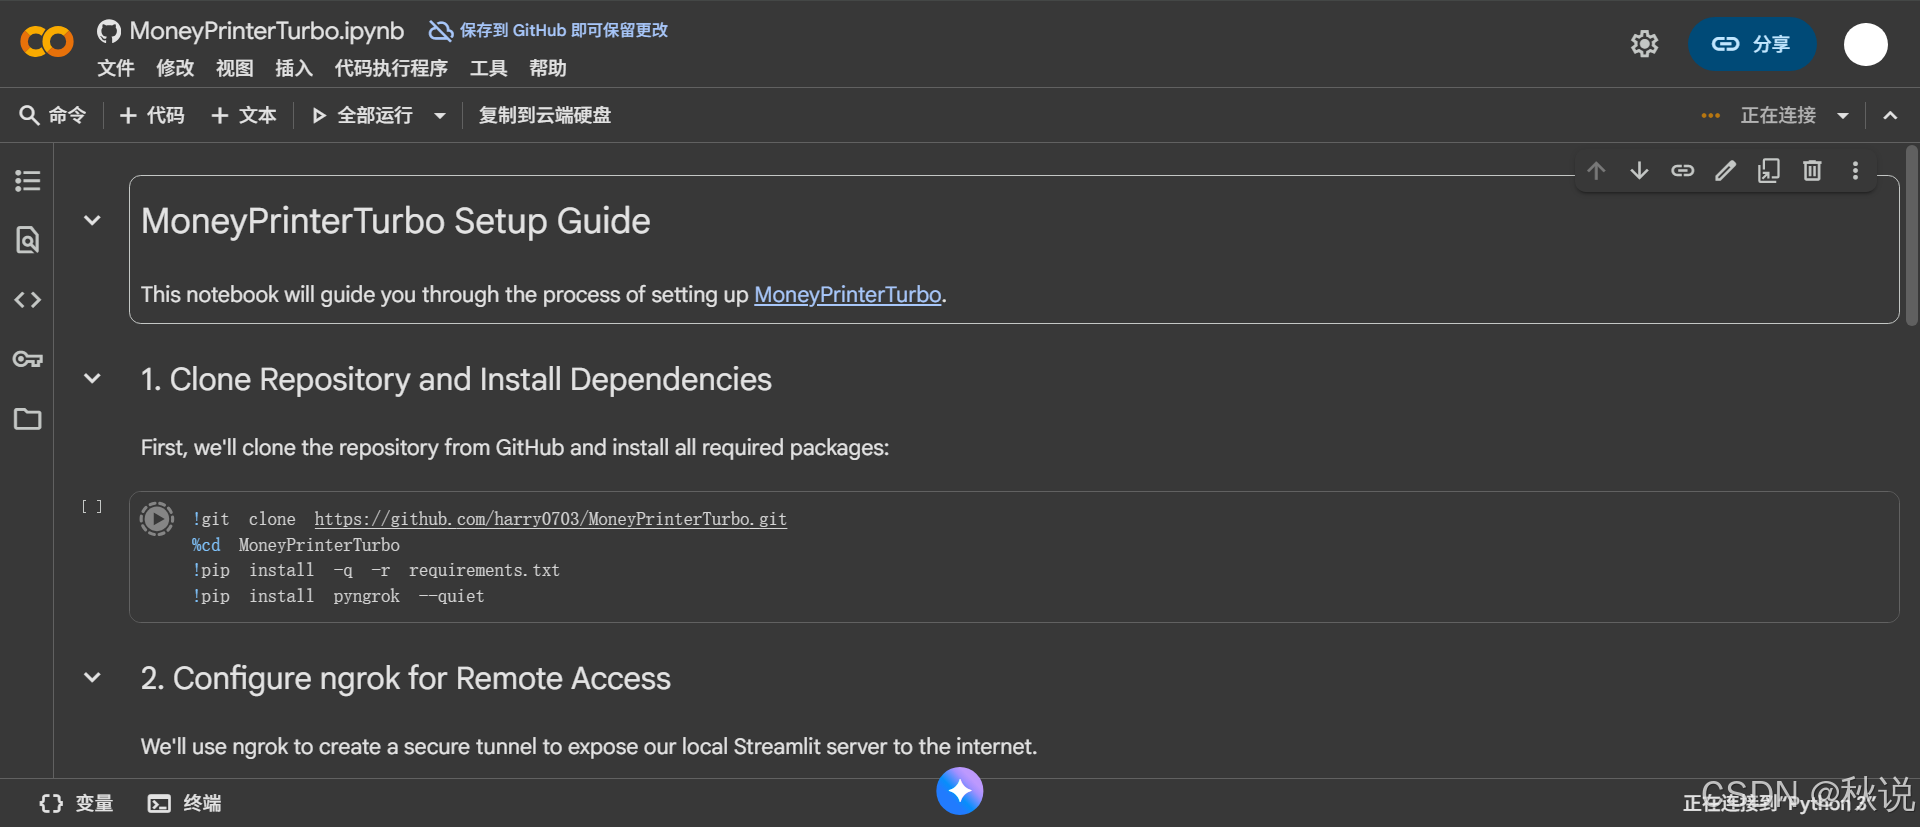Click the vertical scrollbar thumb
The height and width of the screenshot is (827, 1920).
click(x=1911, y=236)
